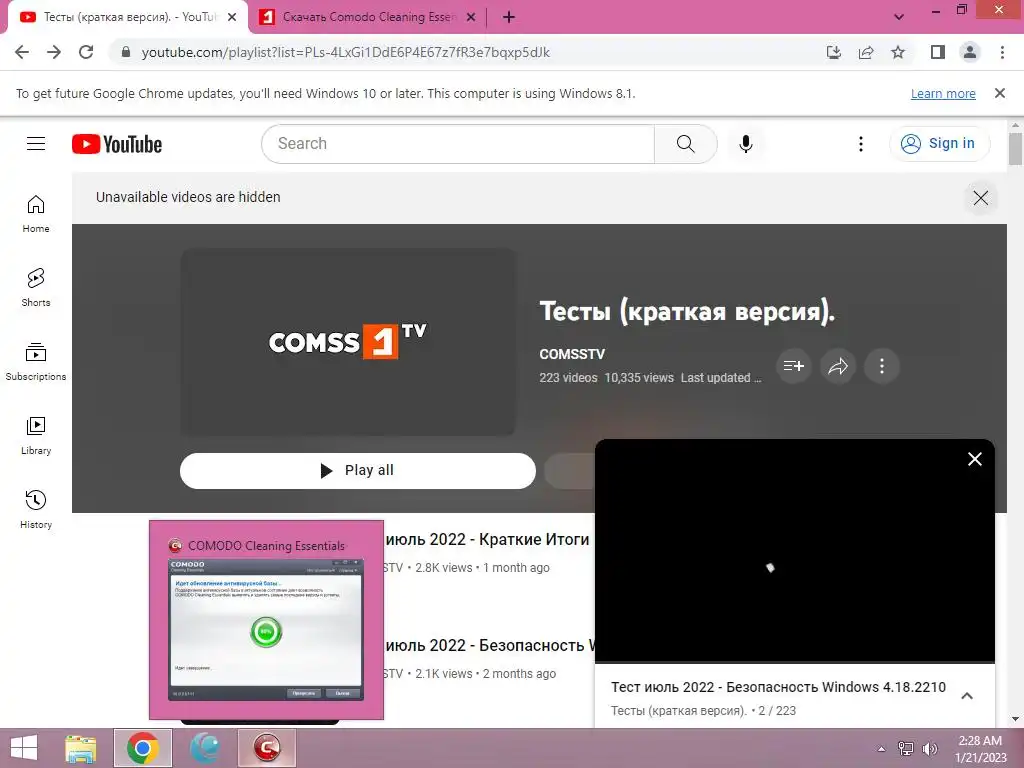Click the Play all button
1024x768 pixels.
pyautogui.click(x=358, y=470)
